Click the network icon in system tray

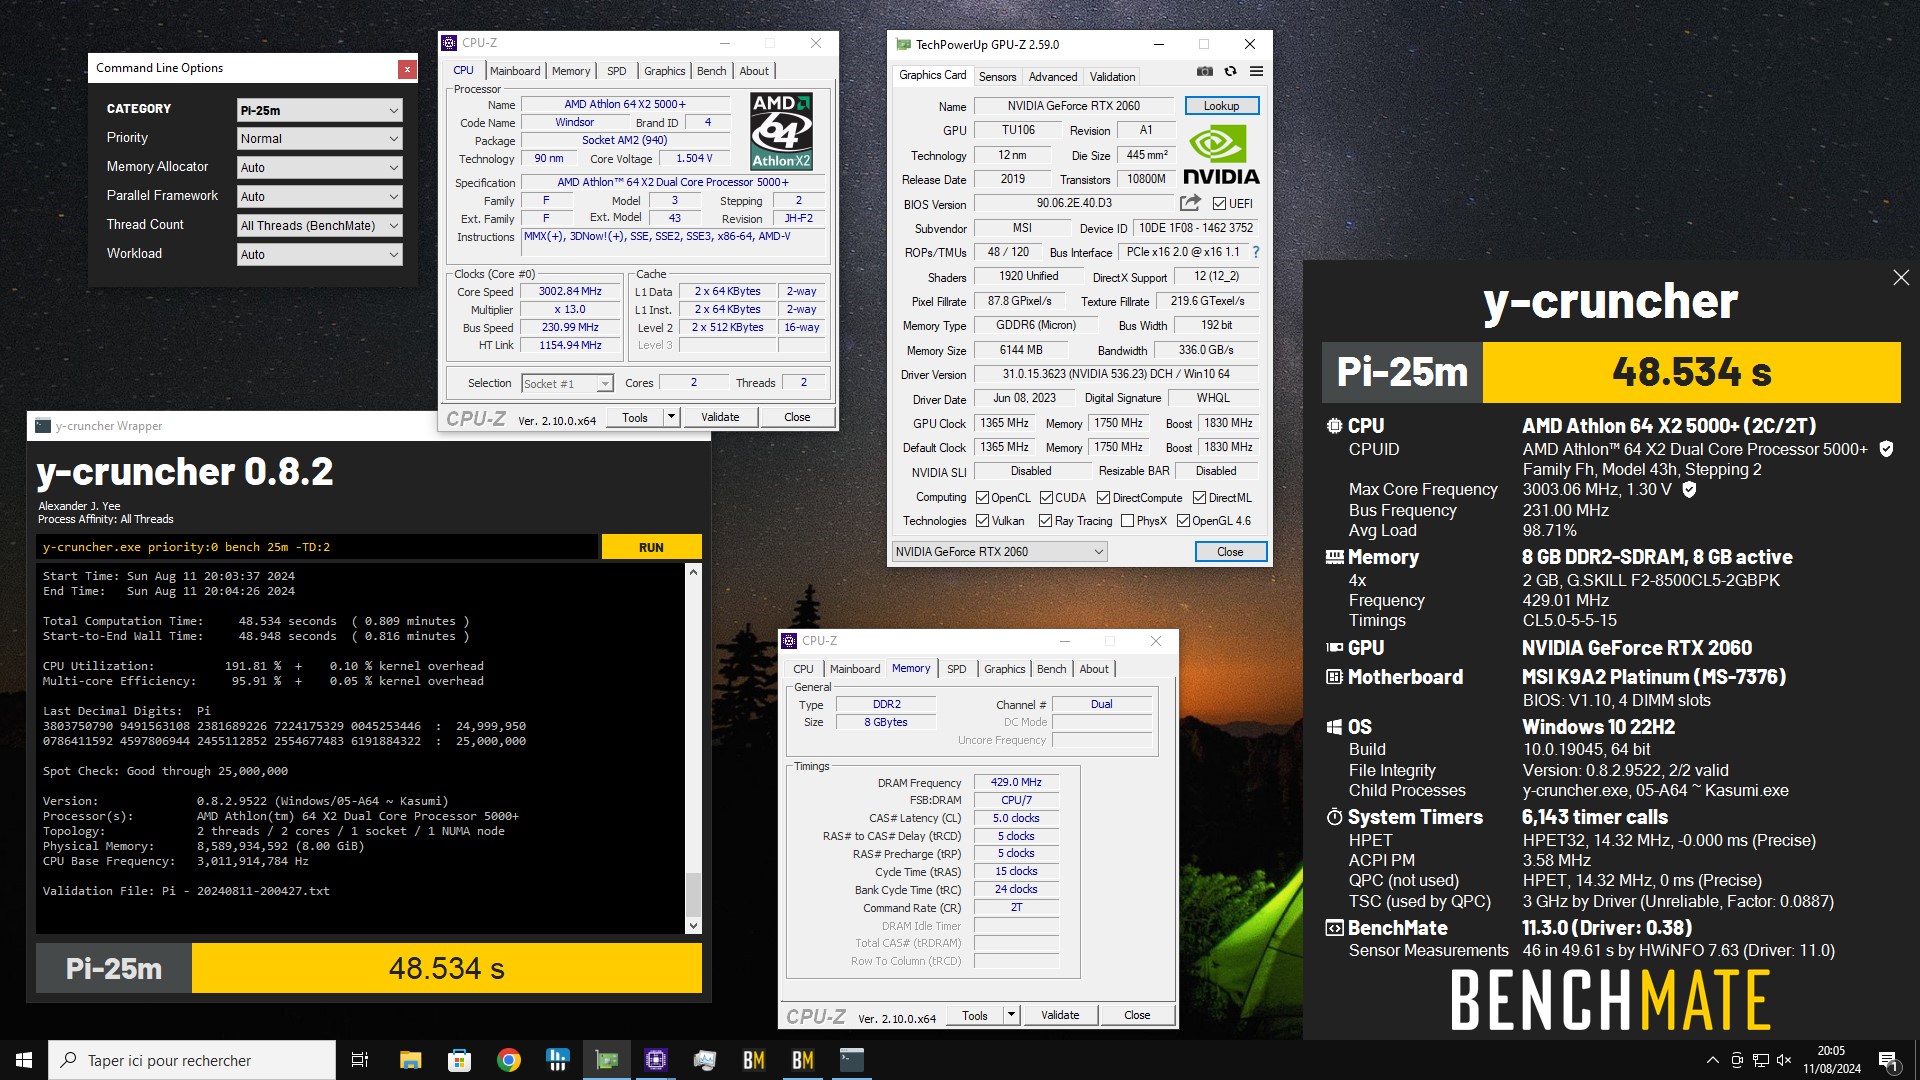click(1760, 1060)
